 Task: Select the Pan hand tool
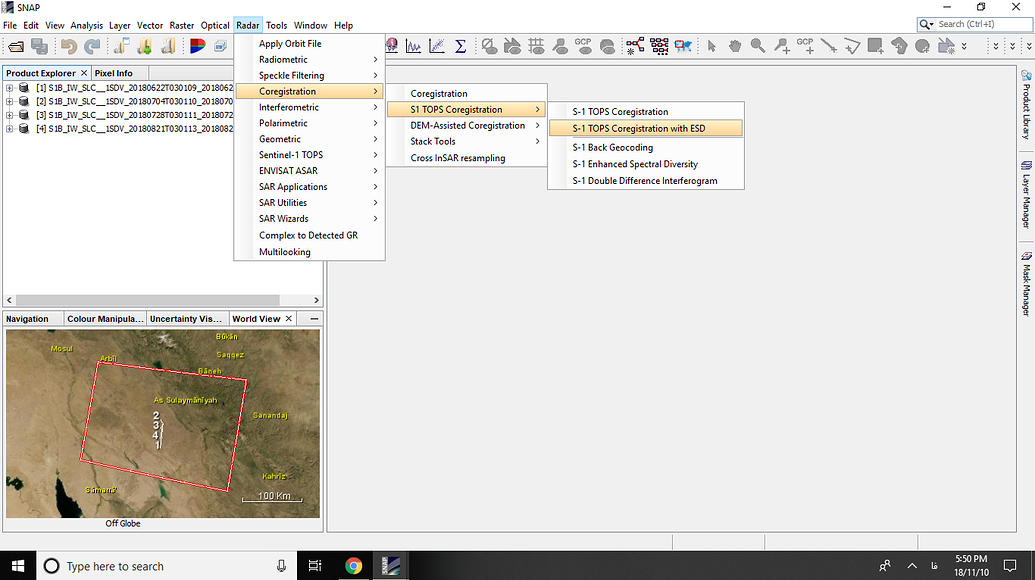[735, 46]
